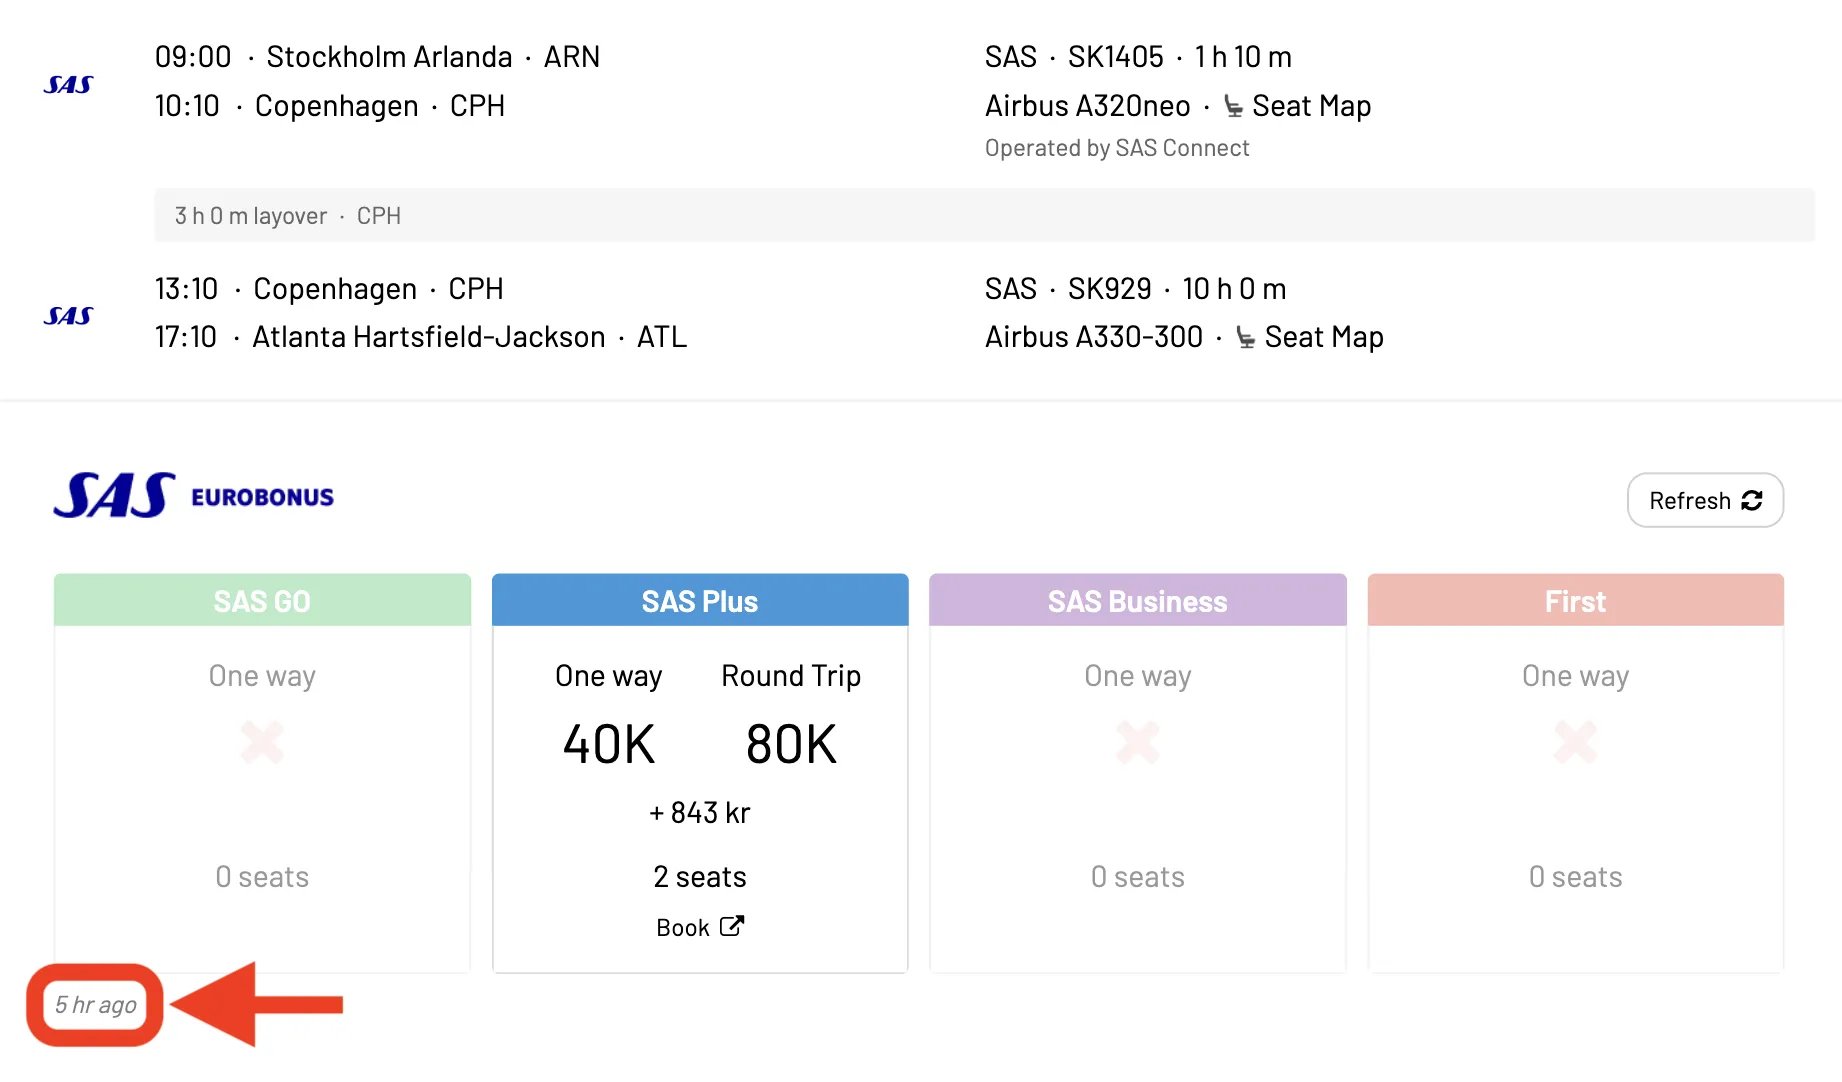Screen dimensions: 1842x1082
Task: Click '2 seats' in SAS Plus
Action: click(x=700, y=877)
